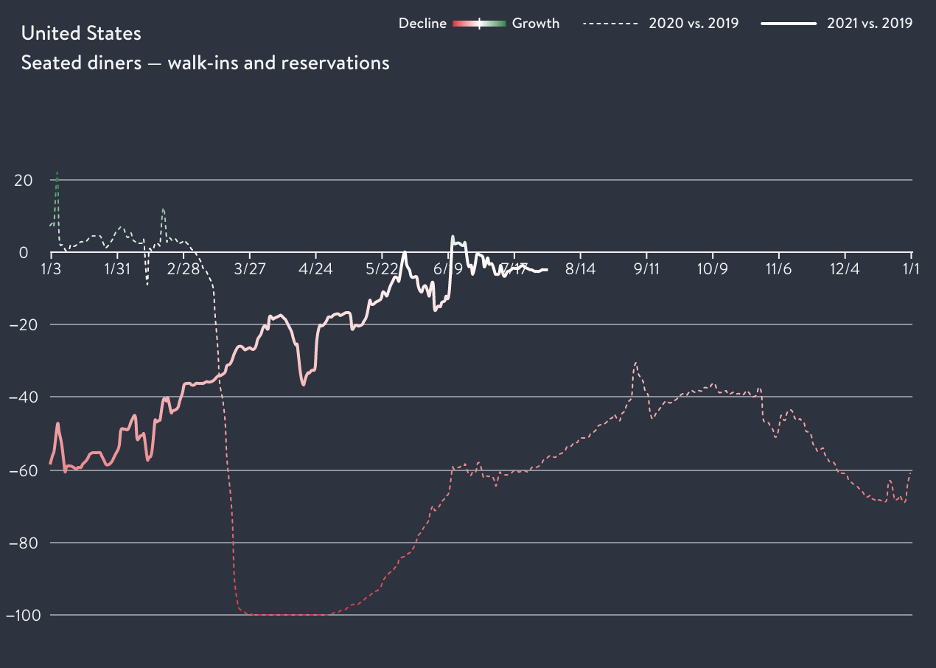Toggle the "2020 vs. 2019" legend entry
Image resolution: width=936 pixels, height=668 pixels.
(x=695, y=23)
